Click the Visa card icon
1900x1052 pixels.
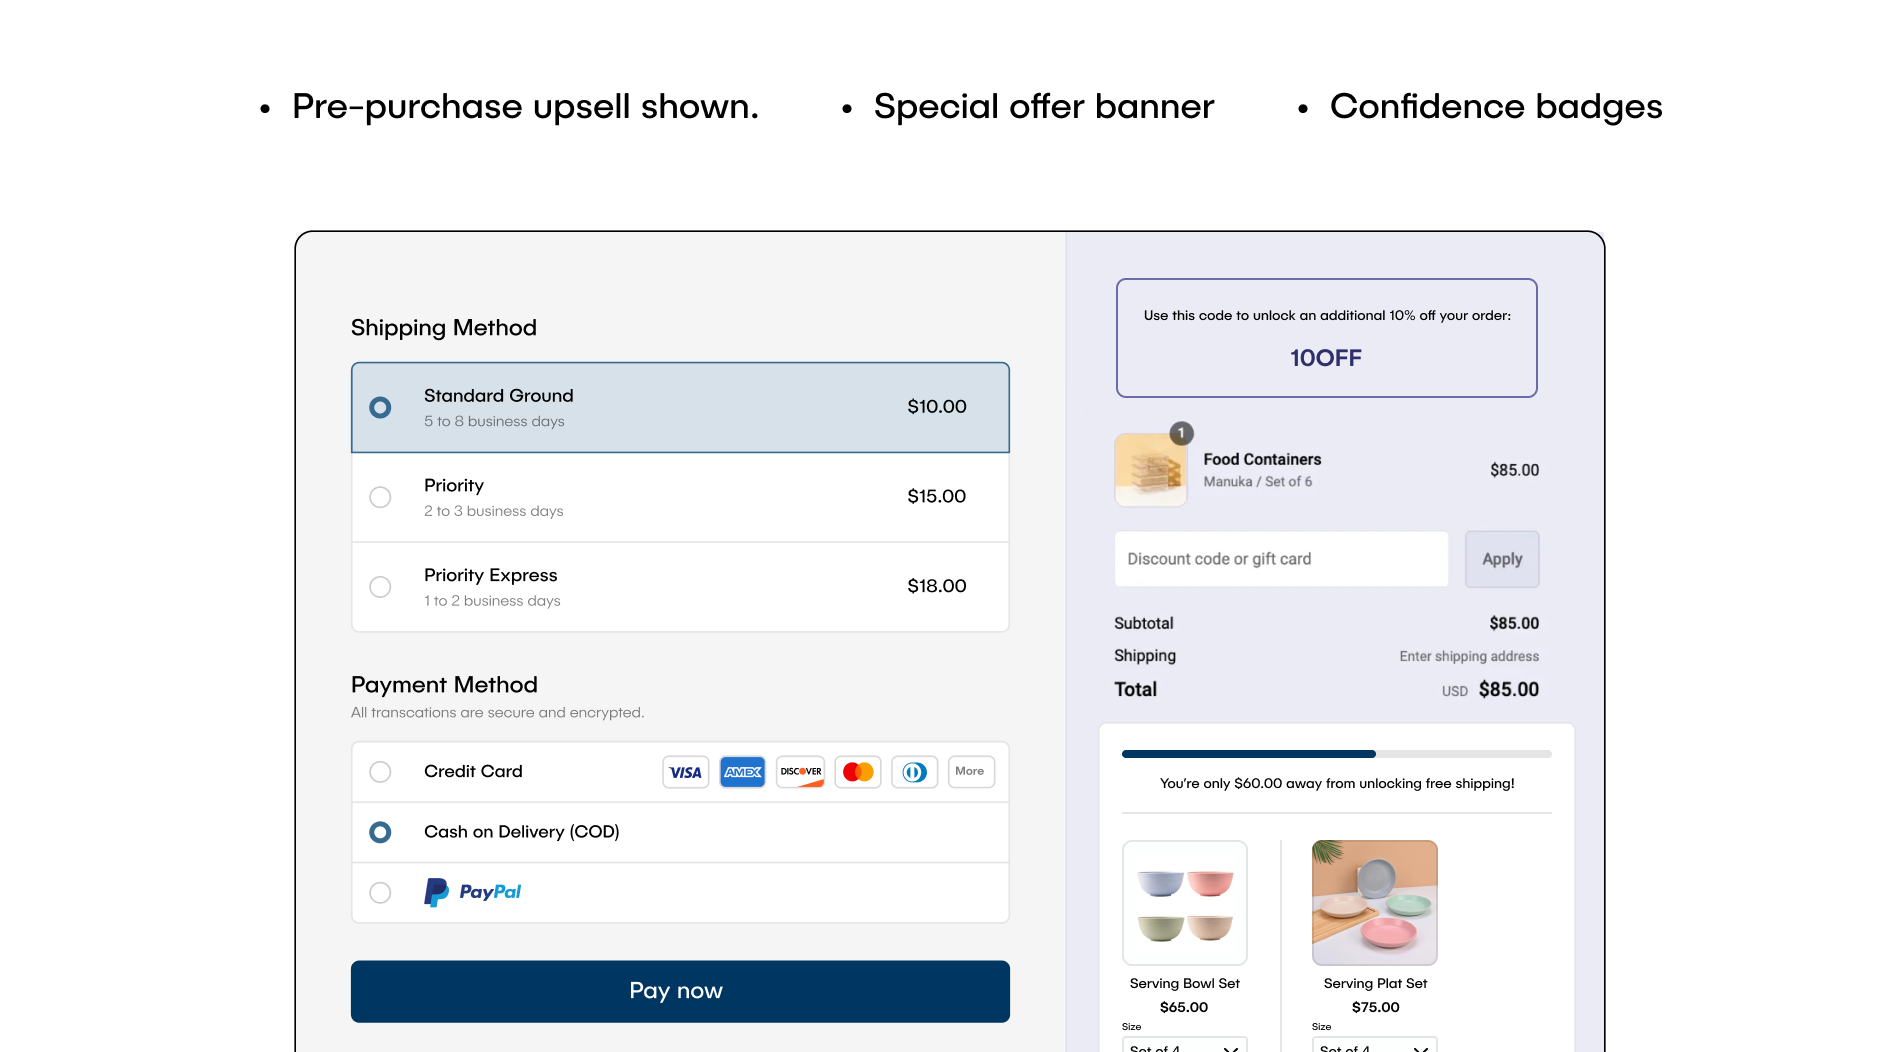pyautogui.click(x=685, y=772)
